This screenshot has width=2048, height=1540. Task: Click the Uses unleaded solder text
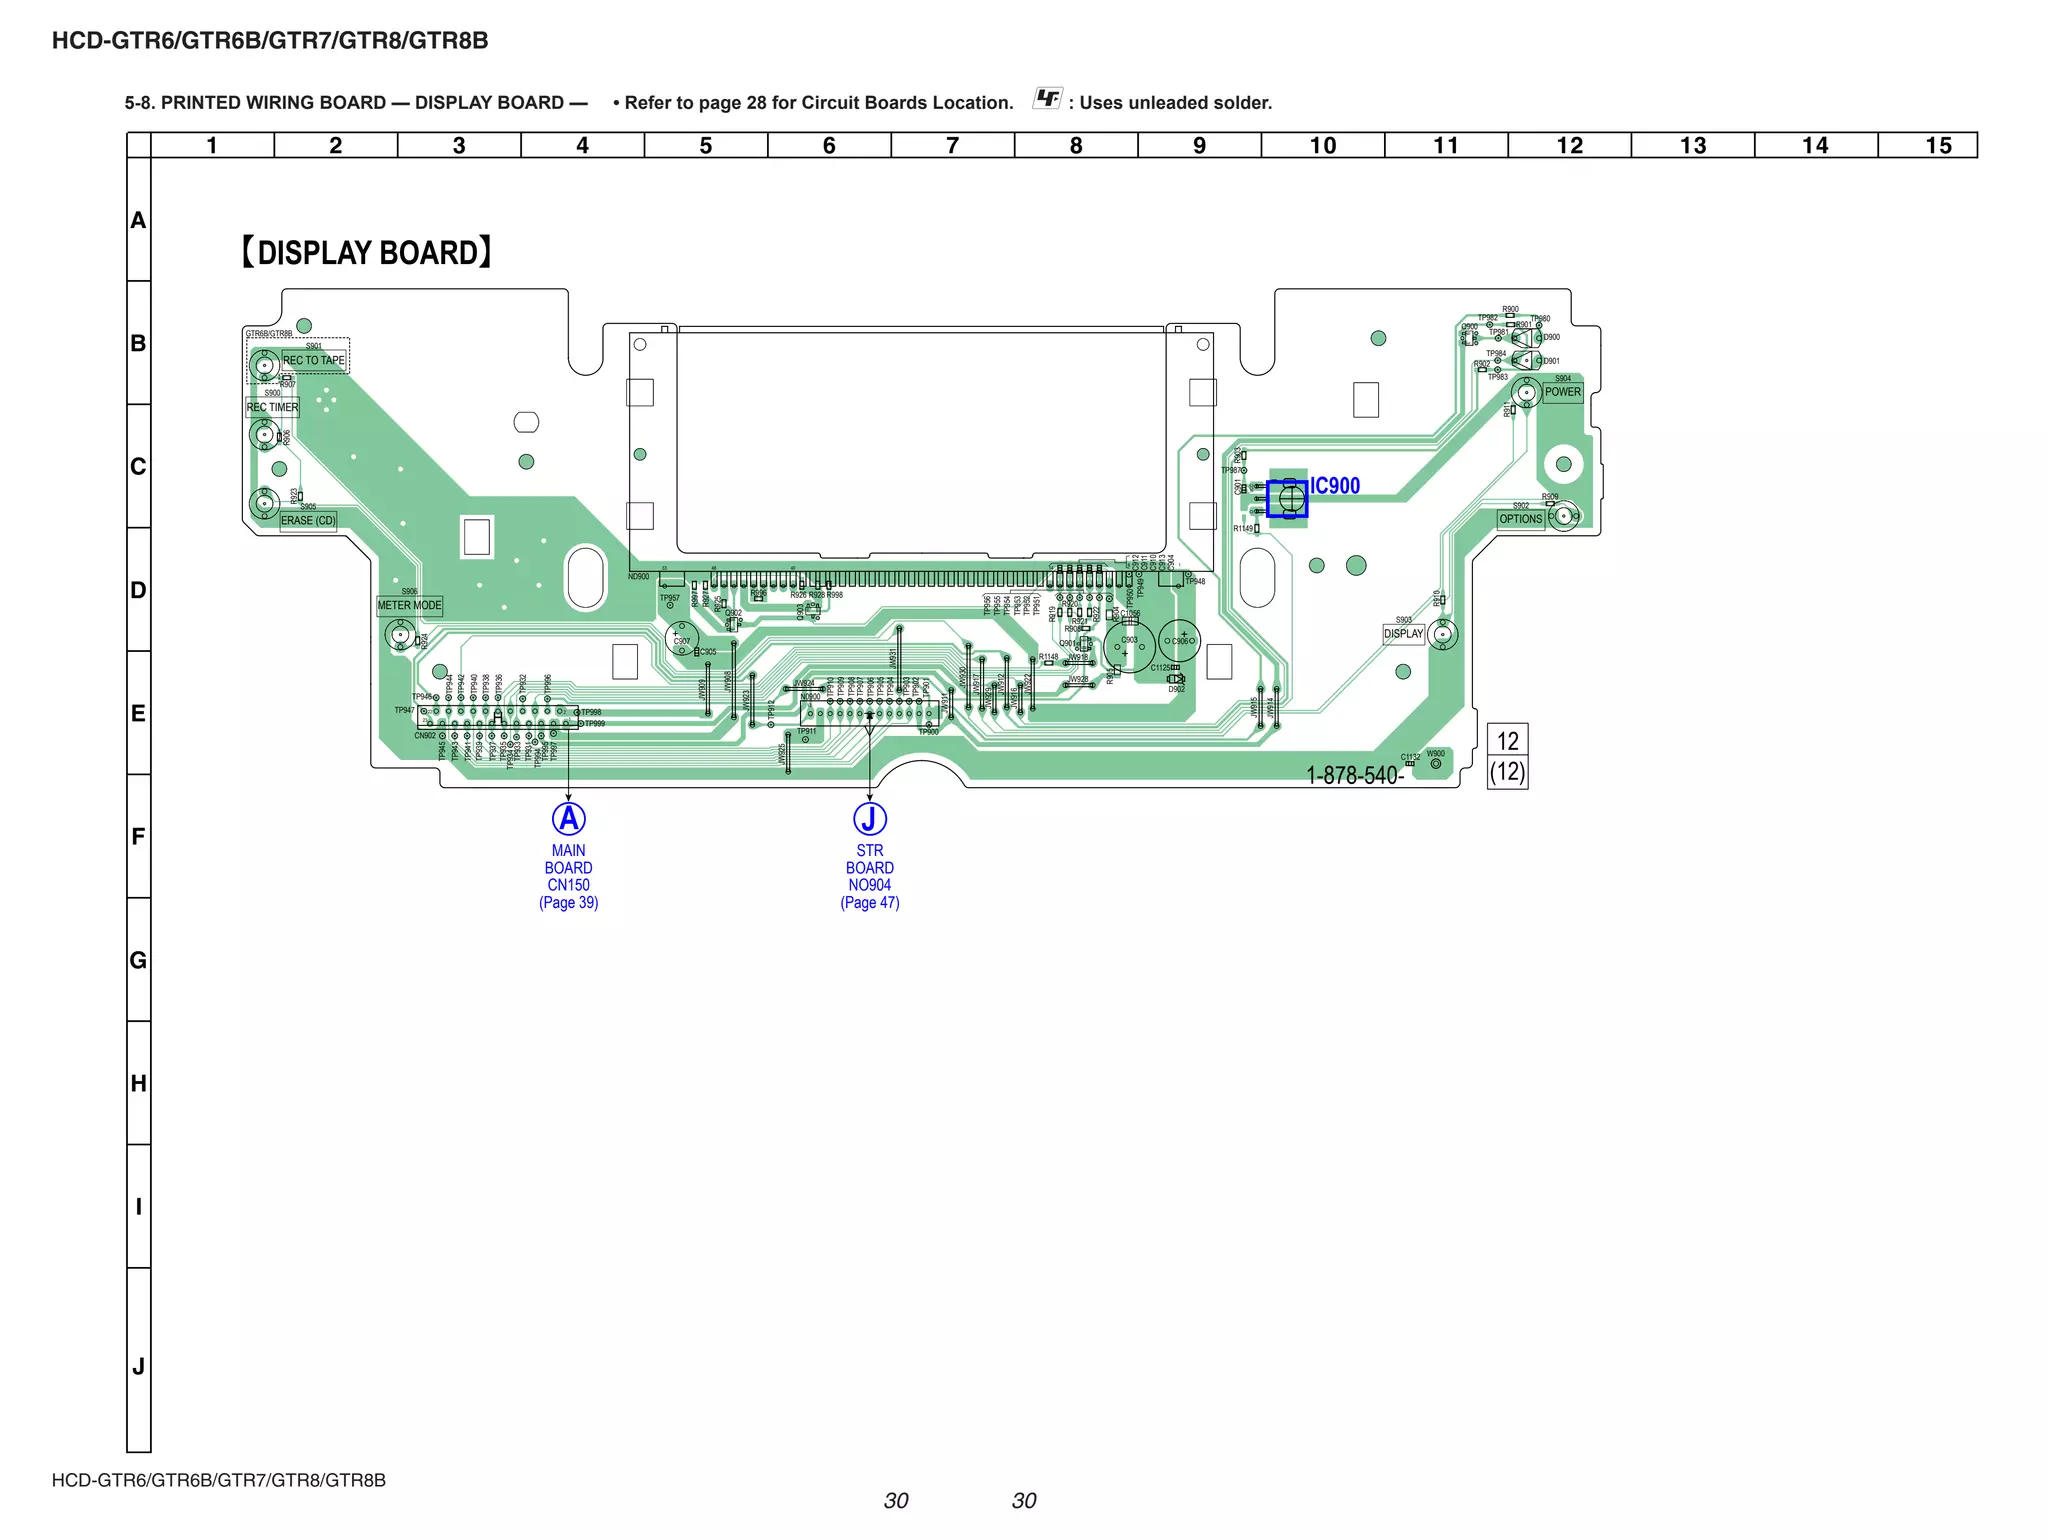1170,102
